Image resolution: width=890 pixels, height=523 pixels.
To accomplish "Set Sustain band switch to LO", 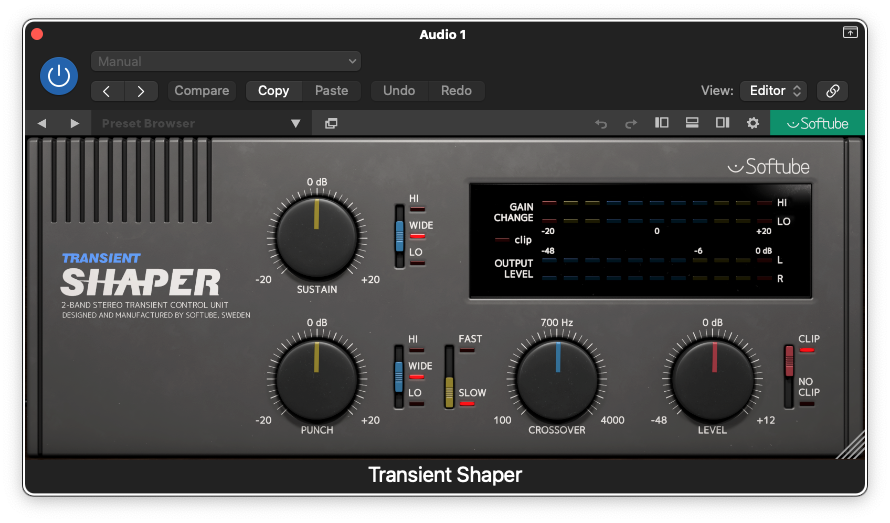I will coord(416,255).
